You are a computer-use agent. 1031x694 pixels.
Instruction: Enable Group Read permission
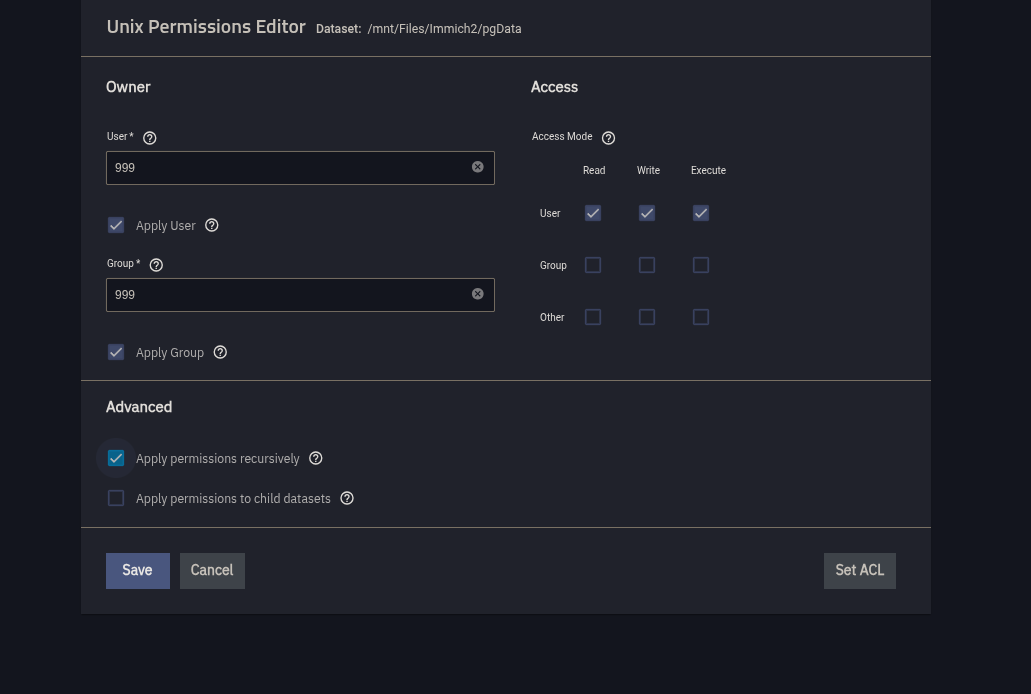point(593,265)
